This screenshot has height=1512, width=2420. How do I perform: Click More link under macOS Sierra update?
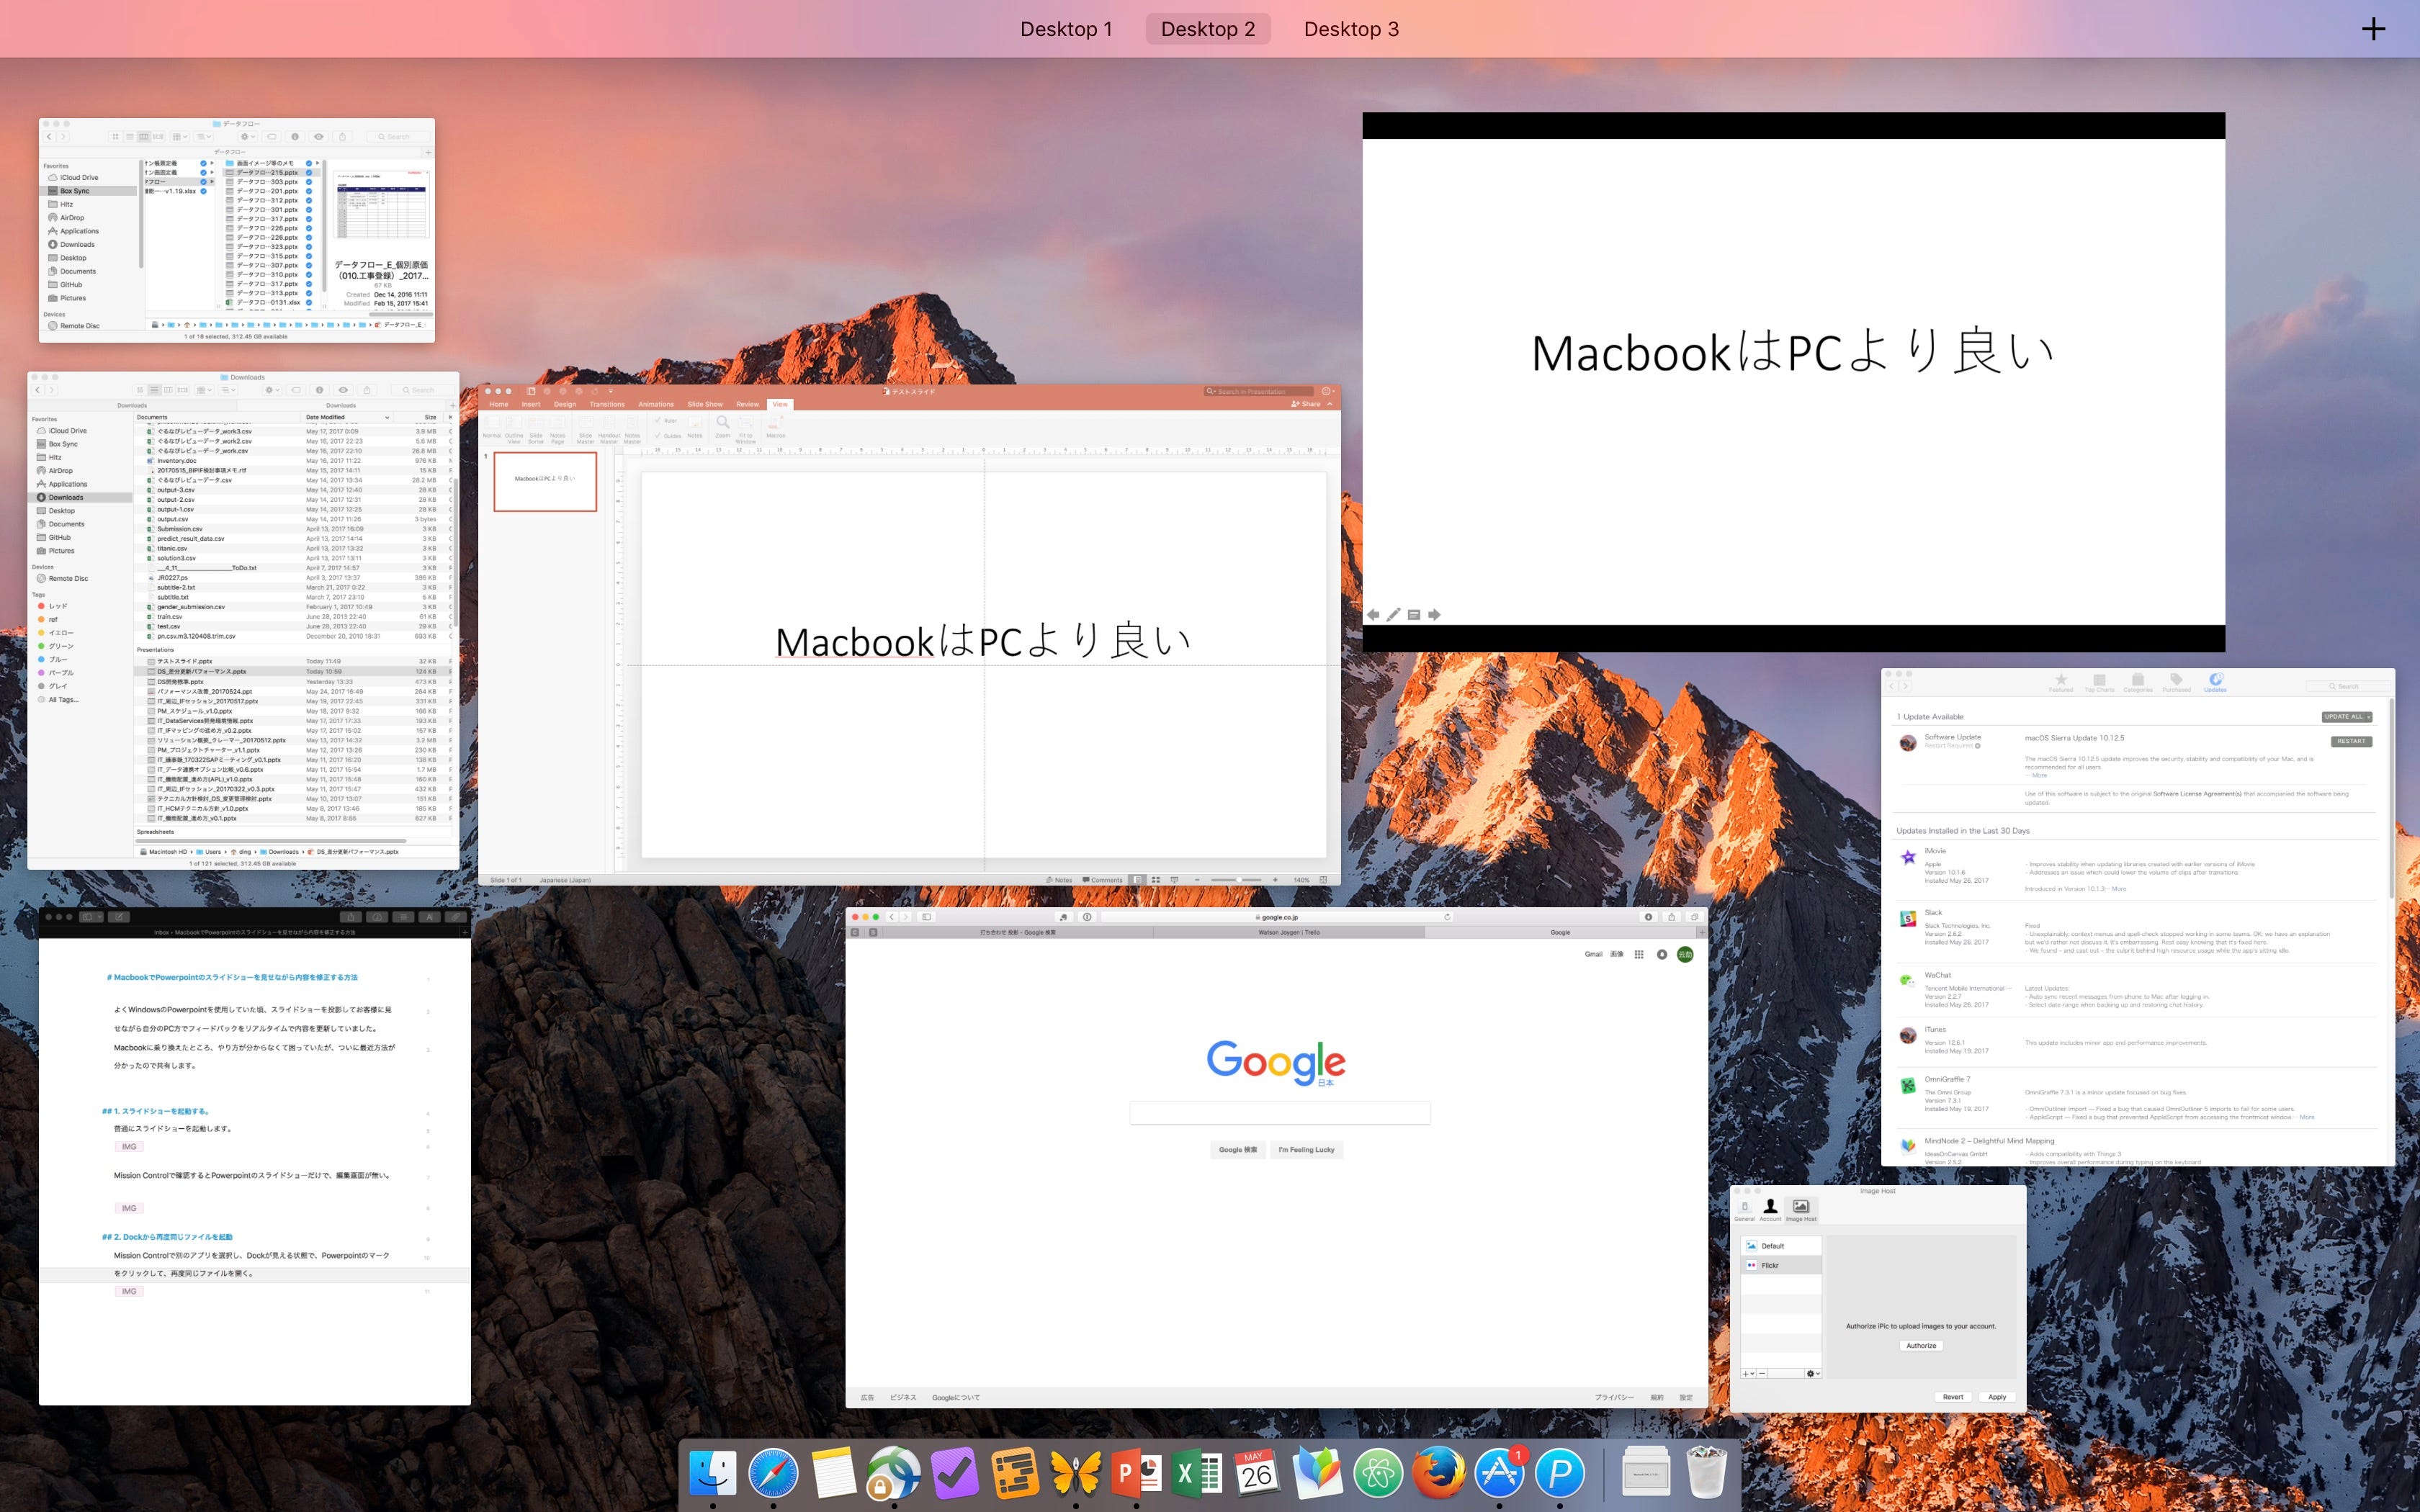2038,775
